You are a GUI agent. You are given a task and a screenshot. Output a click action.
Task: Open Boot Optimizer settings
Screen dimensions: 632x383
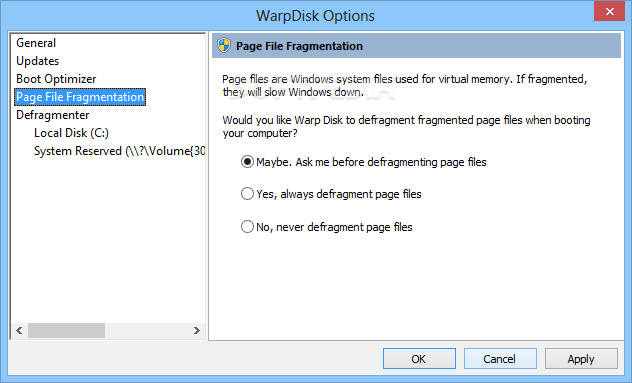point(56,79)
